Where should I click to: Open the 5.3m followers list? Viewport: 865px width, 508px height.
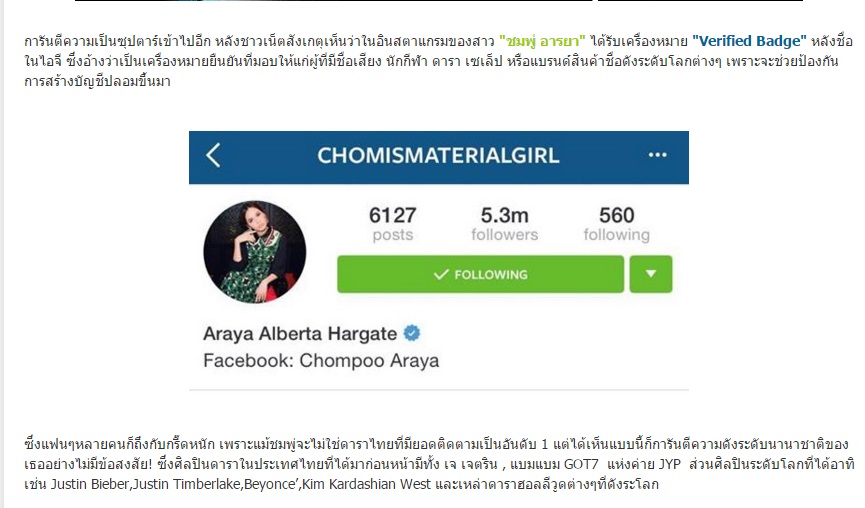(504, 223)
